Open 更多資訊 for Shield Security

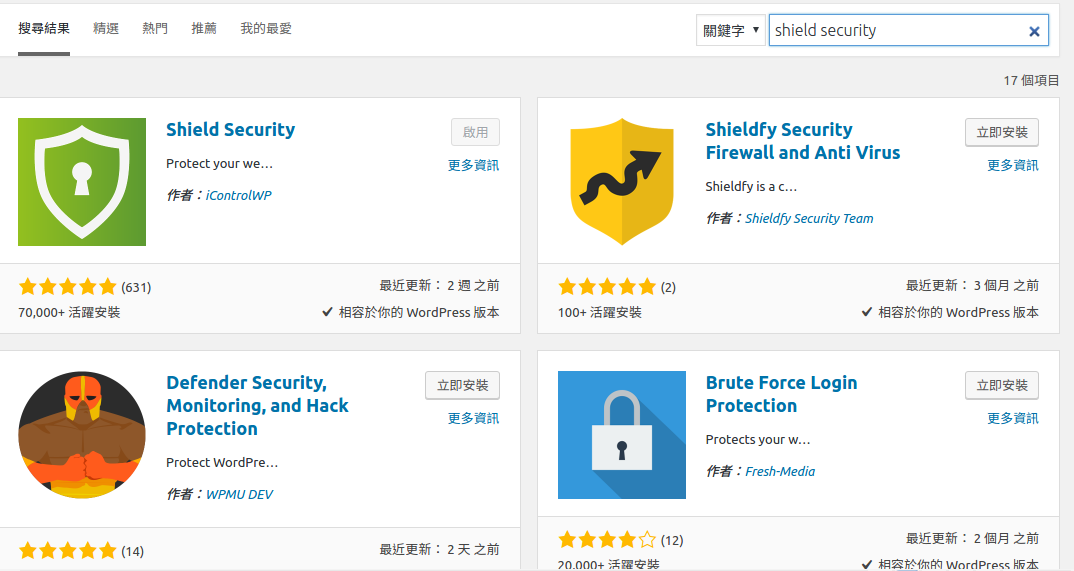click(x=473, y=165)
